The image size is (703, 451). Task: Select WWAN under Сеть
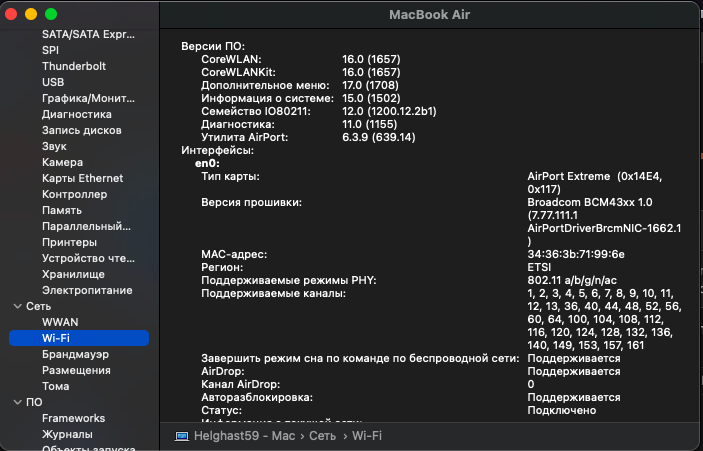coord(60,322)
